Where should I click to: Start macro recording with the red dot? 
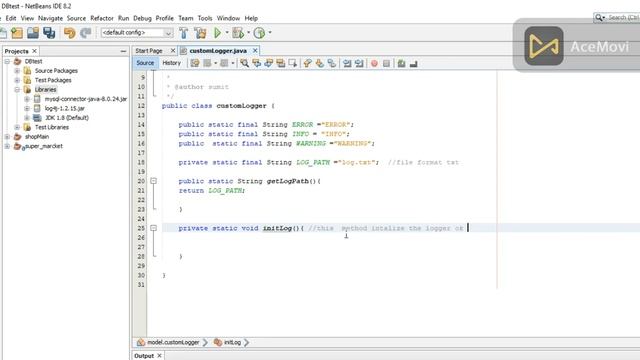click(x=374, y=63)
